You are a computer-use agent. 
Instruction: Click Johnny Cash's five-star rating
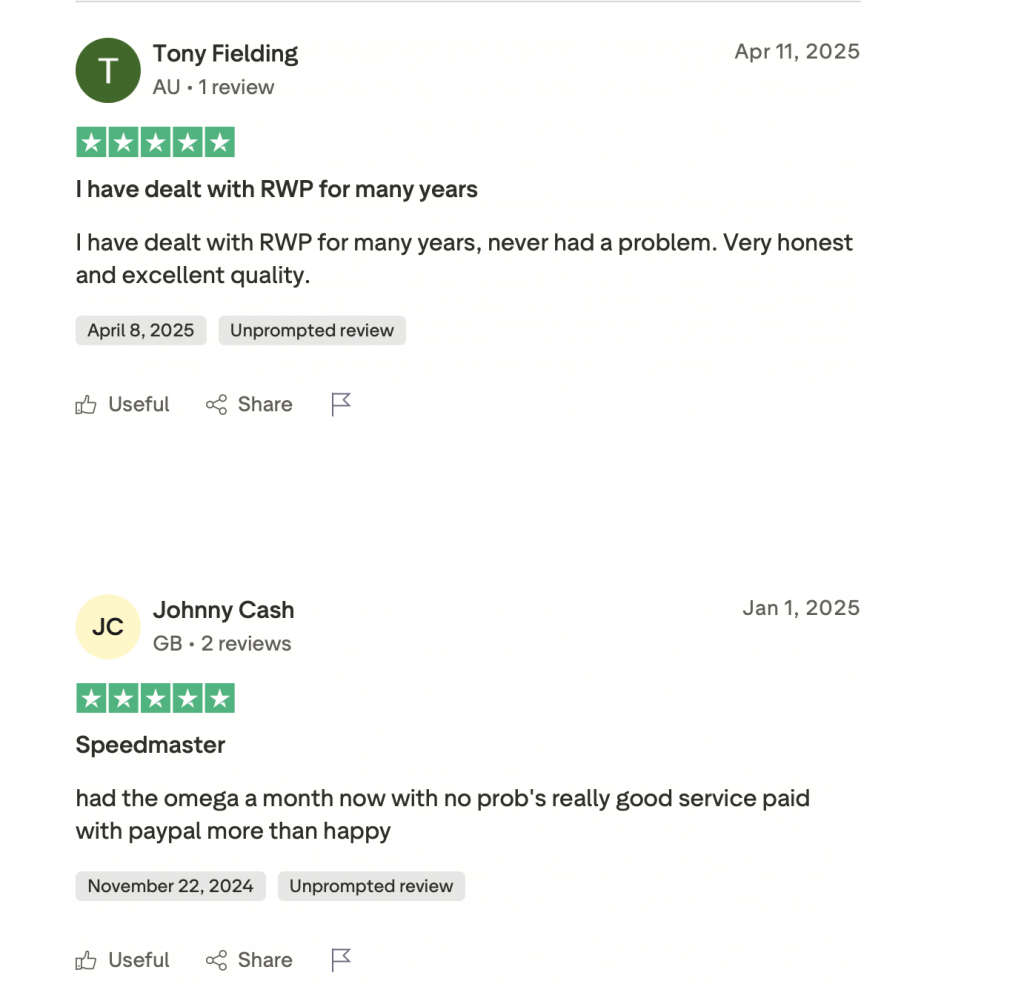(155, 698)
